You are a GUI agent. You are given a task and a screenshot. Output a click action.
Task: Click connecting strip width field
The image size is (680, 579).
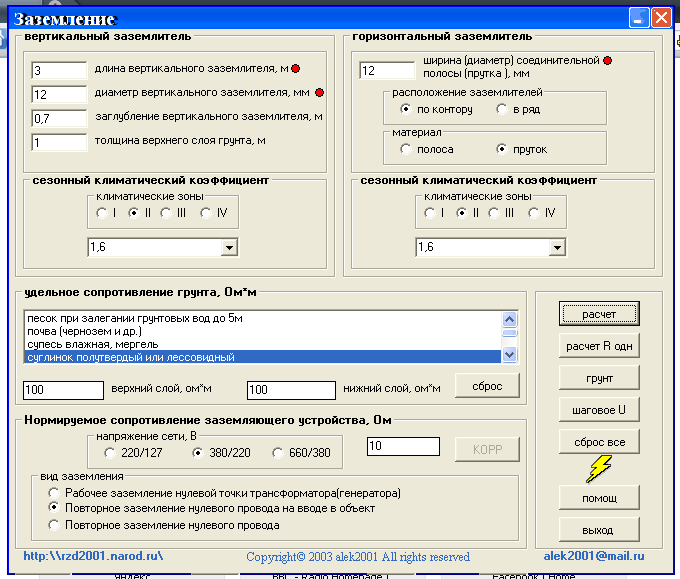[x=387, y=70]
